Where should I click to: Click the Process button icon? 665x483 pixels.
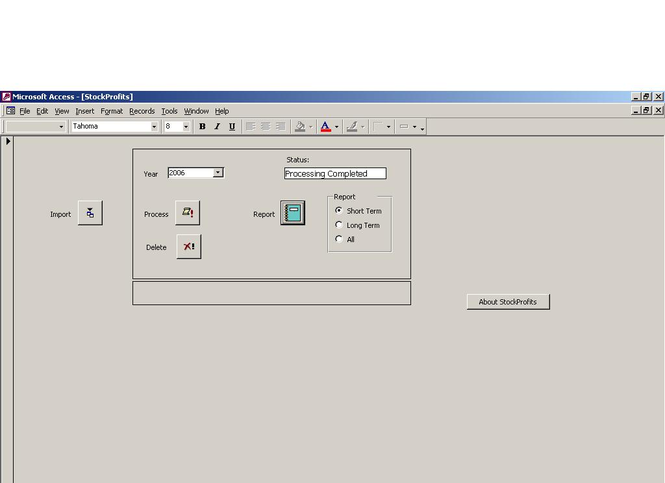point(187,212)
